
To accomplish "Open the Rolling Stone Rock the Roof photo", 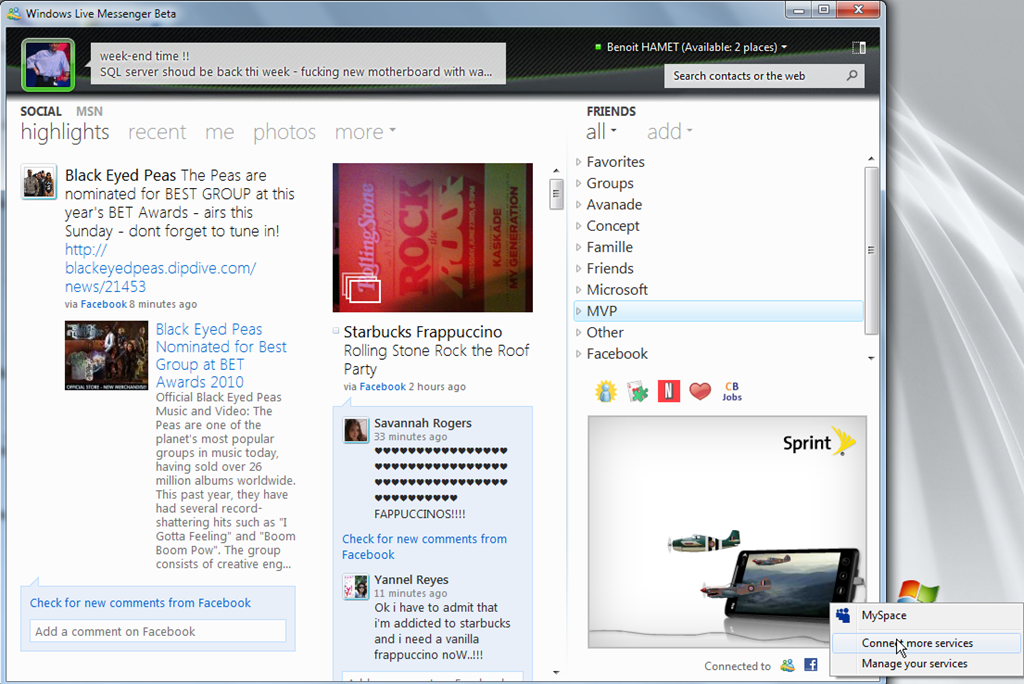I will click(432, 237).
